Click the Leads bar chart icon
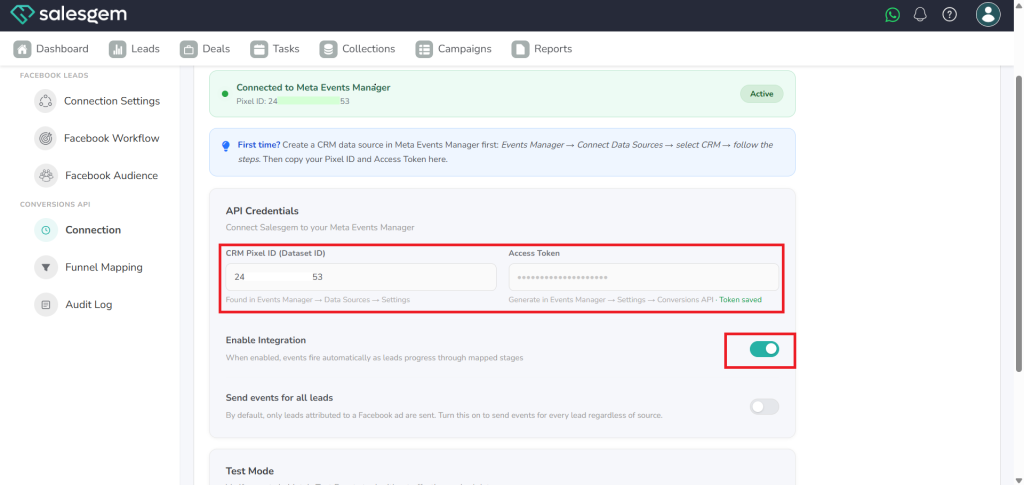Viewport: 1024px width, 485px height. pos(118,49)
